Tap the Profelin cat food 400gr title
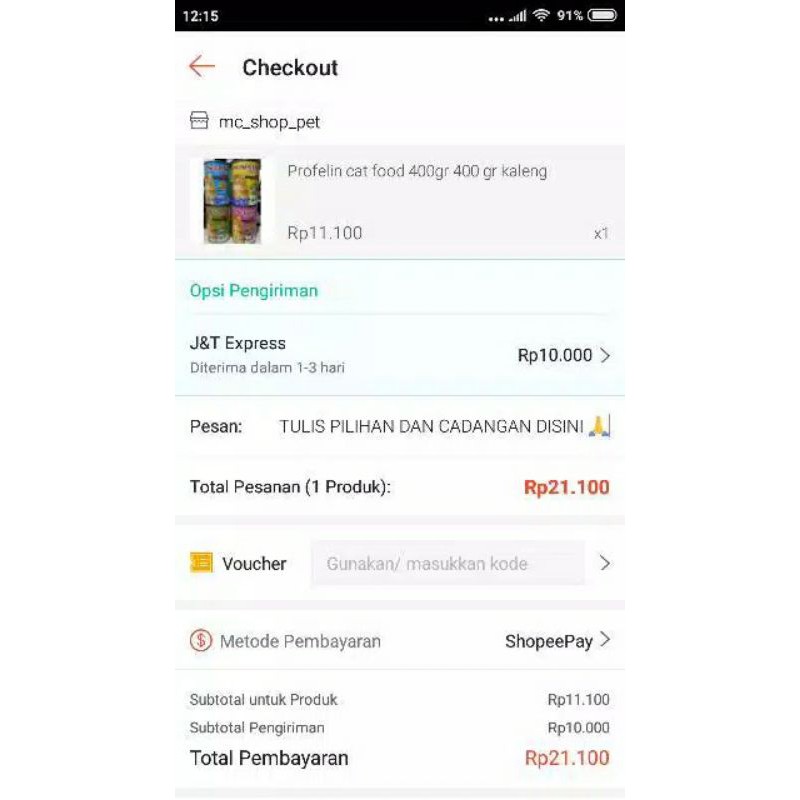 coord(417,171)
